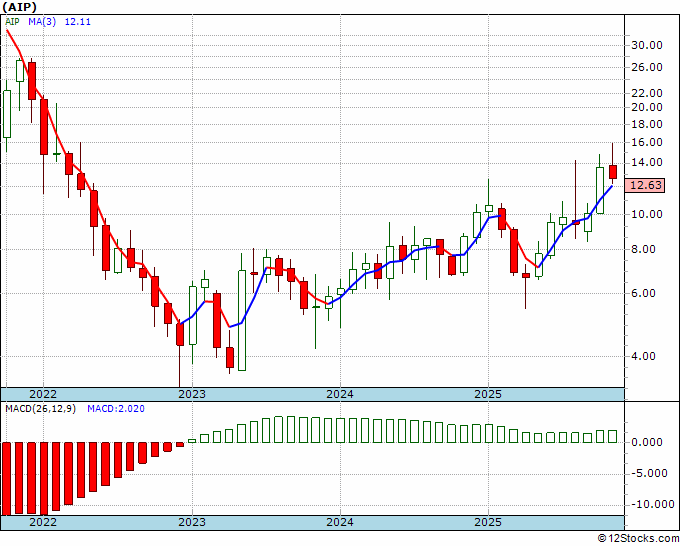Select the current price tag 12.63
This screenshot has width=680, height=546.
pos(645,186)
